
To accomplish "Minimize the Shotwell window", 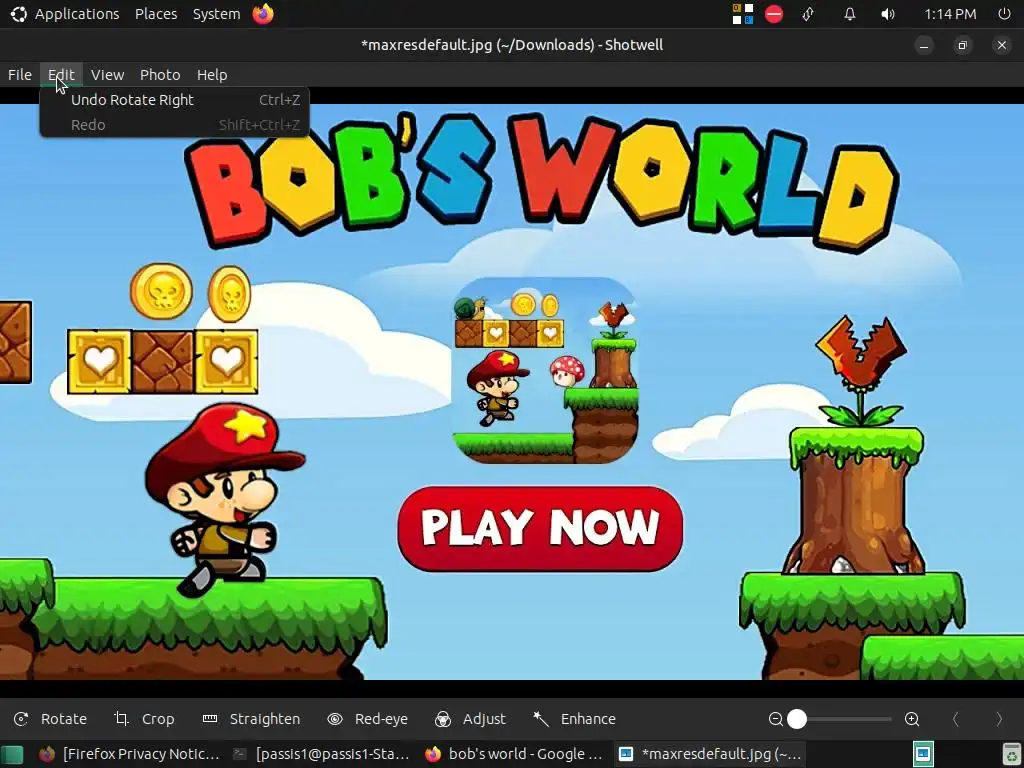I will pos(924,46).
